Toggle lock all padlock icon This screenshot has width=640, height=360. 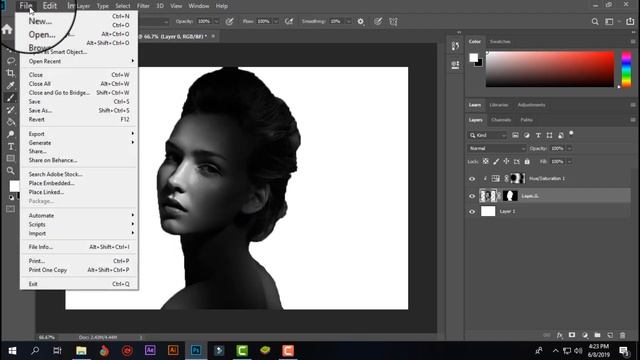[x=527, y=162]
